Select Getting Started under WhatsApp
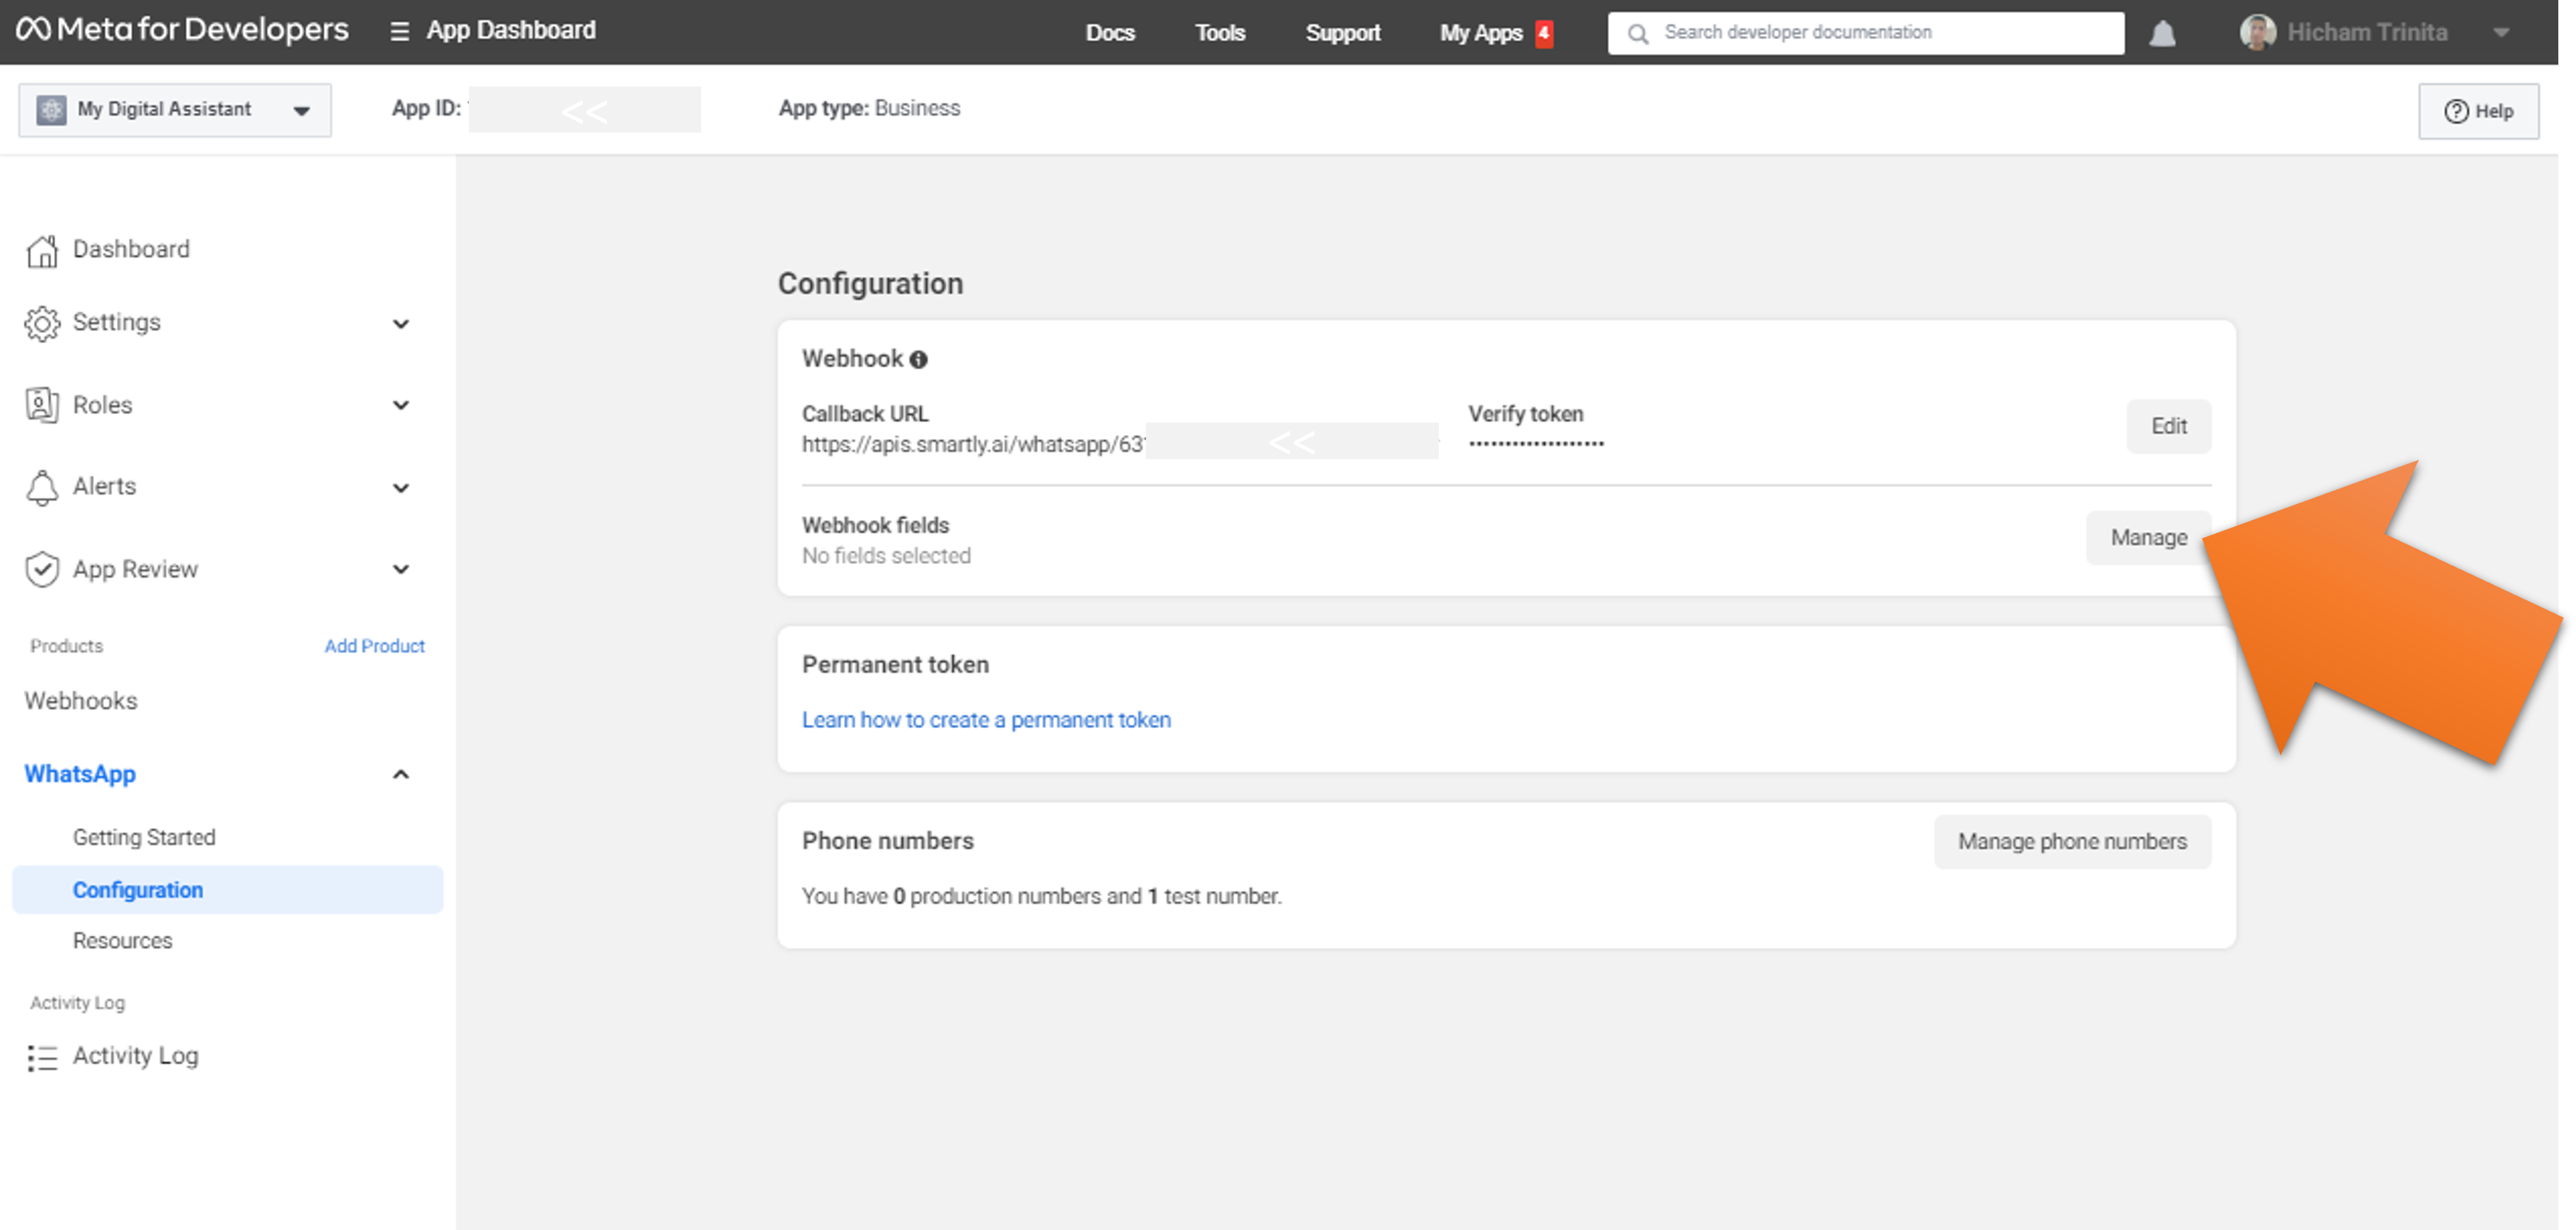Image resolution: width=2576 pixels, height=1230 pixels. click(144, 837)
